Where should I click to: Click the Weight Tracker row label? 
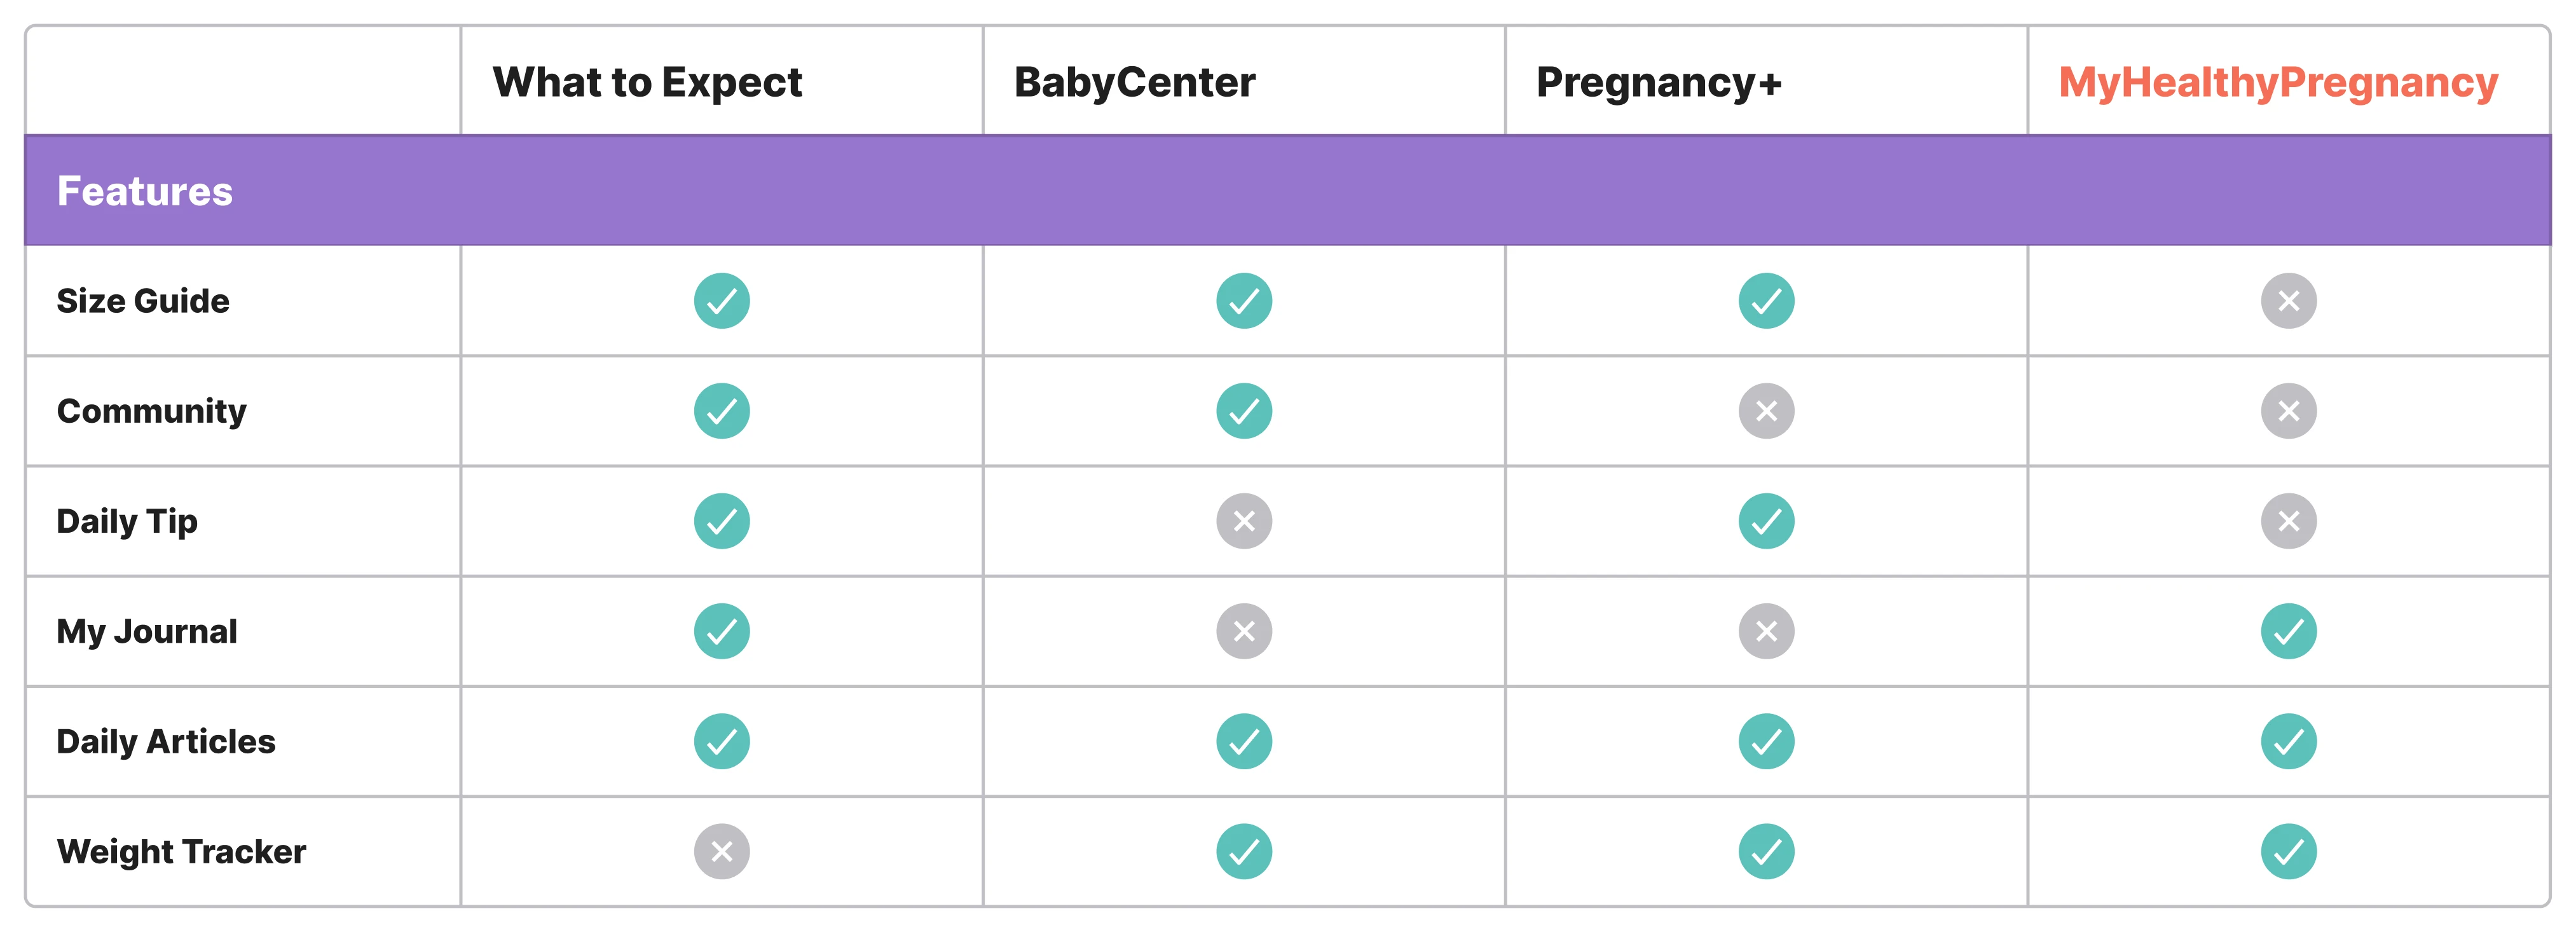click(181, 851)
